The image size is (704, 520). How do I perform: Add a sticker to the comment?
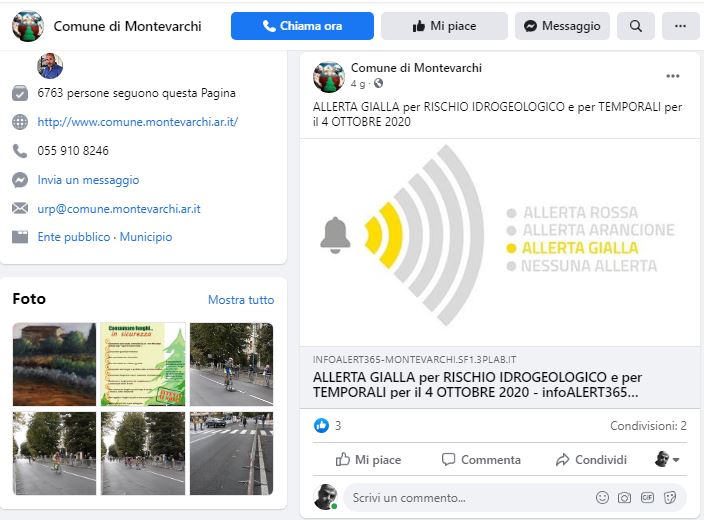coord(669,498)
